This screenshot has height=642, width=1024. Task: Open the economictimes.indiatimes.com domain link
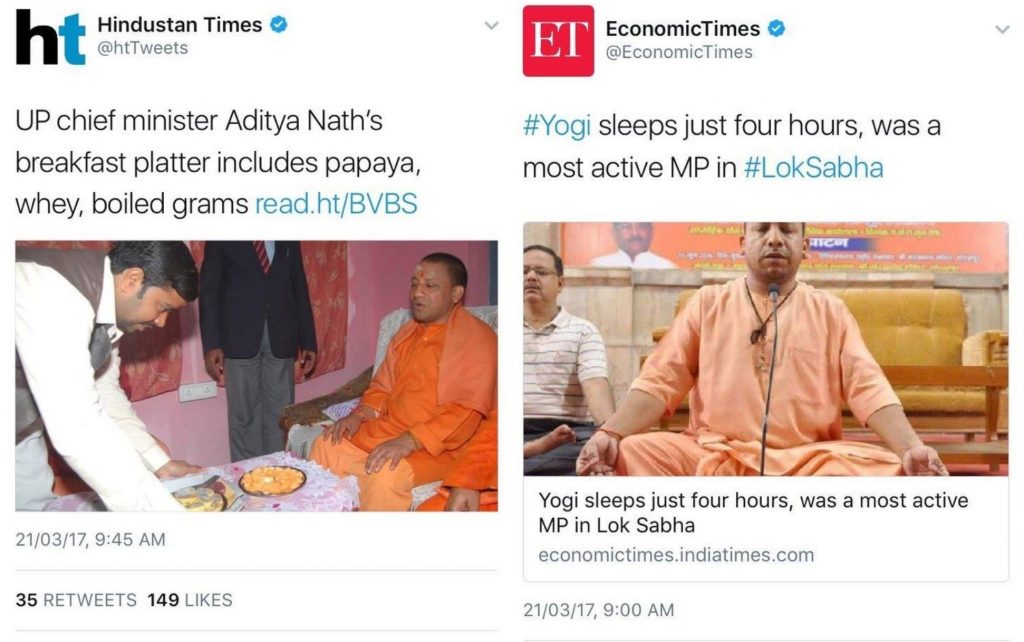coord(676,555)
